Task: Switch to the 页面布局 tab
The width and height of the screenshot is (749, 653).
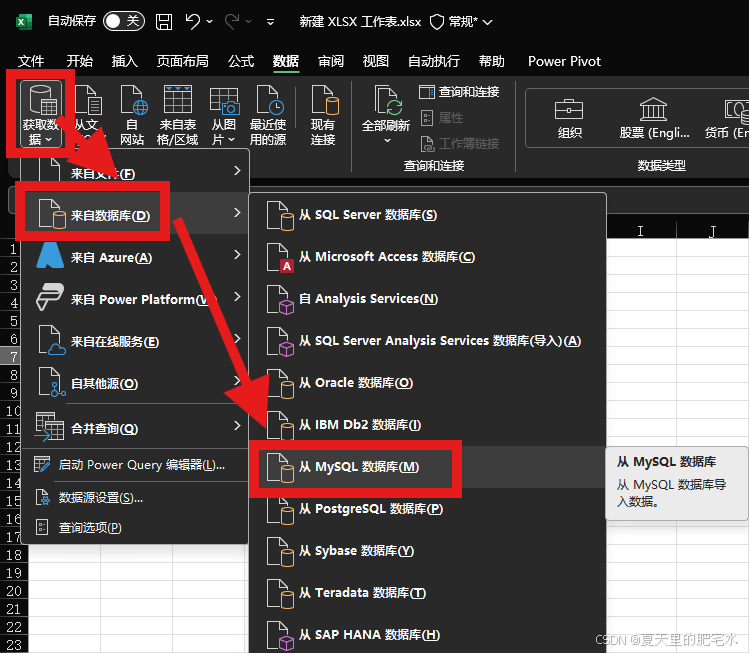Action: click(x=182, y=61)
